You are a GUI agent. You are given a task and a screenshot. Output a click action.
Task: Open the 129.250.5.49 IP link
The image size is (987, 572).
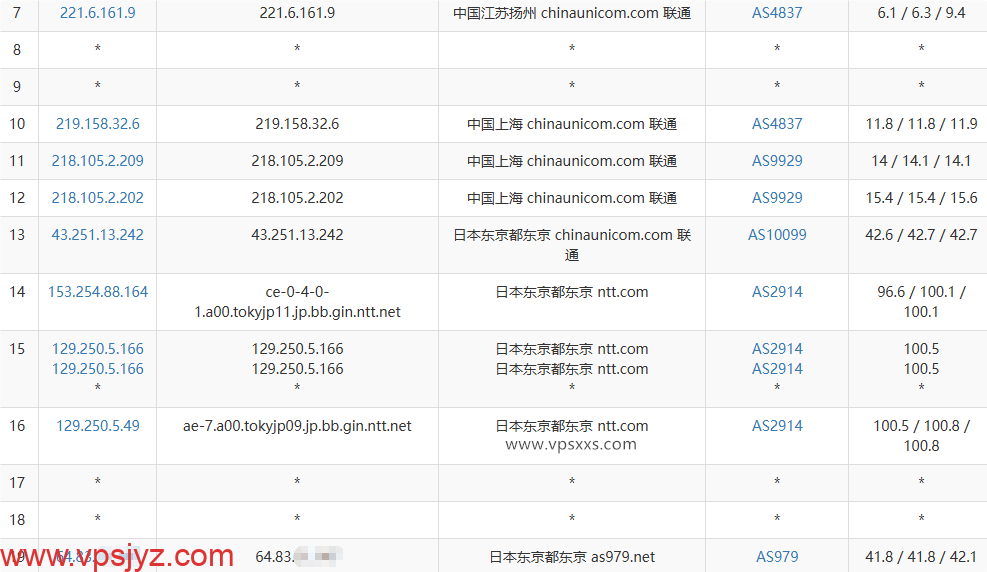98,426
